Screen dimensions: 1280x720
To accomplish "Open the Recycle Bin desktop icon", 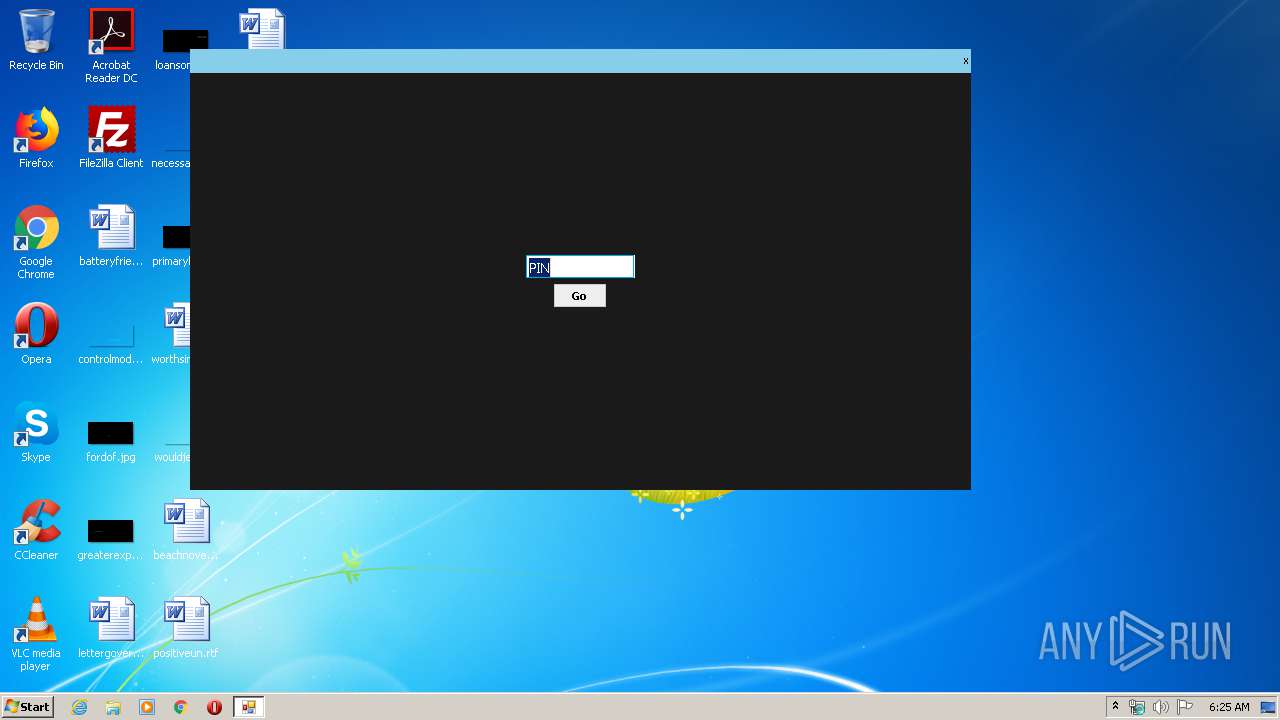I will [x=36, y=40].
